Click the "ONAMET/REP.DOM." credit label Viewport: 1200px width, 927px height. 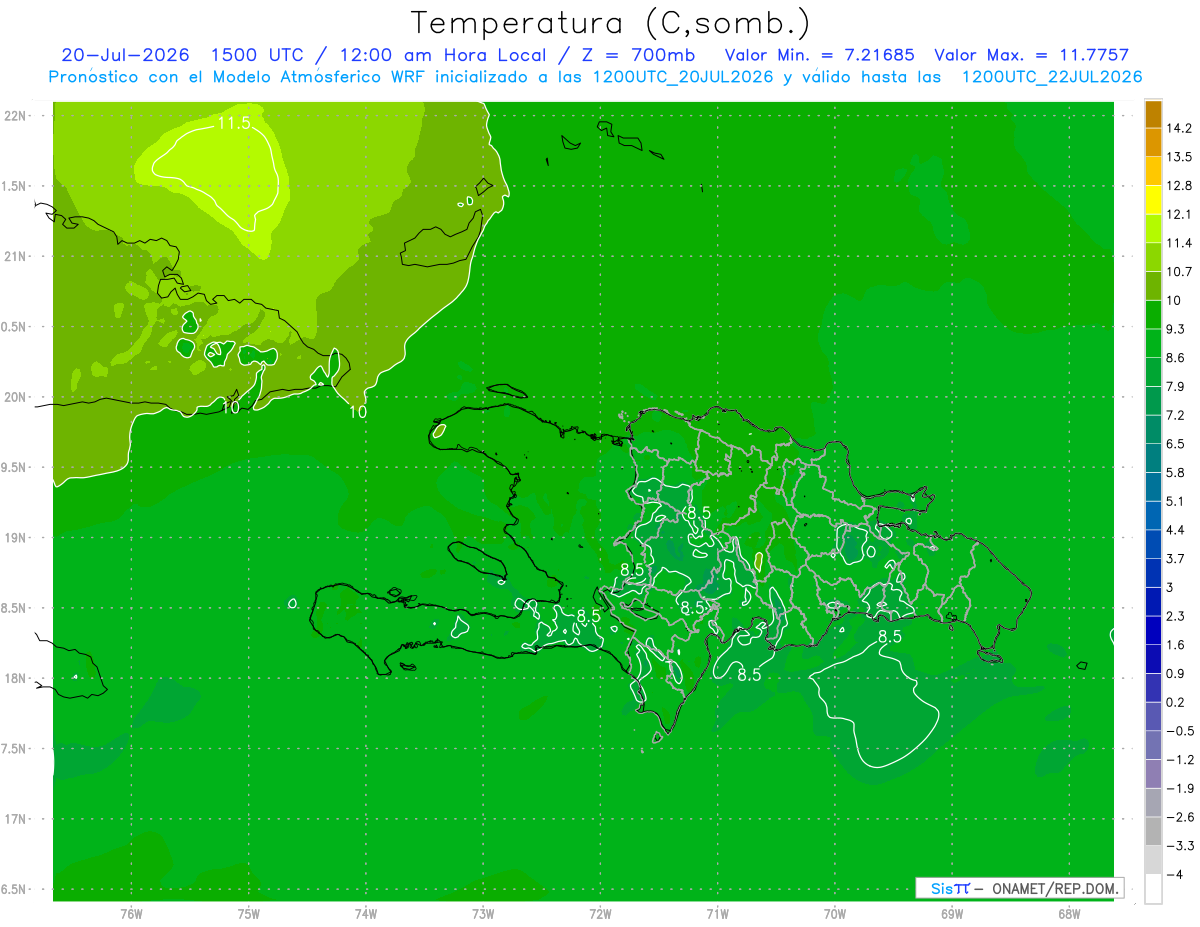pos(1053,888)
